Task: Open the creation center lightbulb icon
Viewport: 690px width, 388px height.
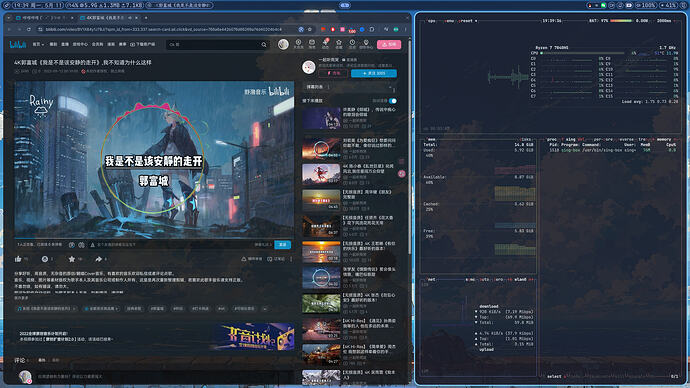Action: point(366,44)
